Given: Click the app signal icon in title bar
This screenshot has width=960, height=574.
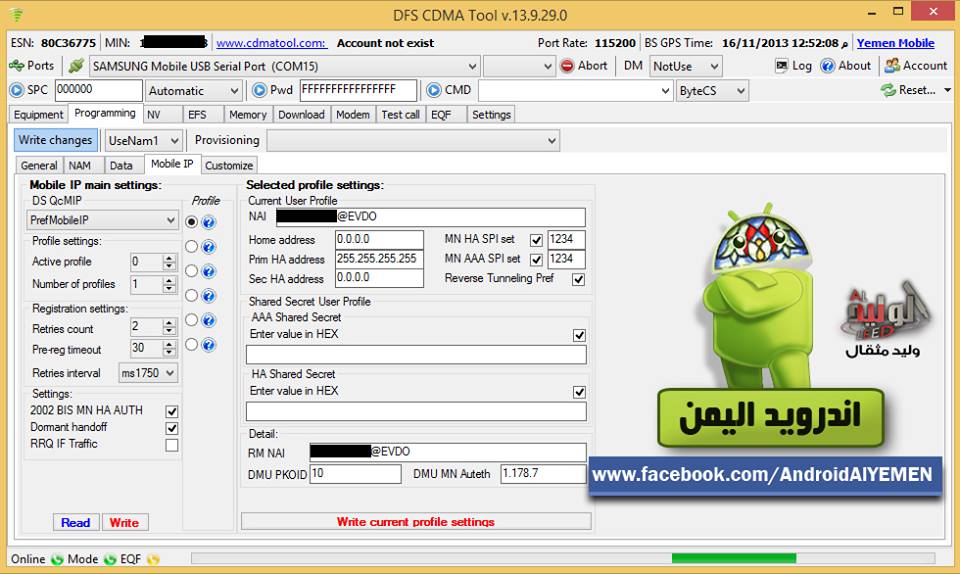Looking at the screenshot, I should (17, 14).
